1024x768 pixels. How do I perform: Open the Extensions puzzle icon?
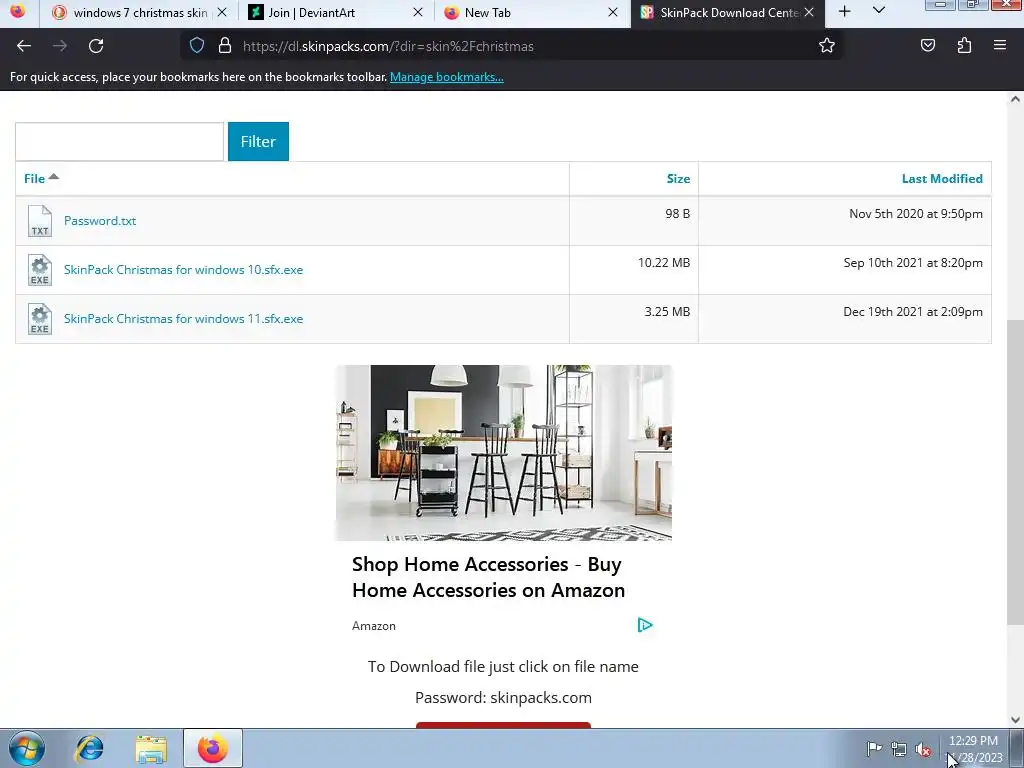point(964,46)
